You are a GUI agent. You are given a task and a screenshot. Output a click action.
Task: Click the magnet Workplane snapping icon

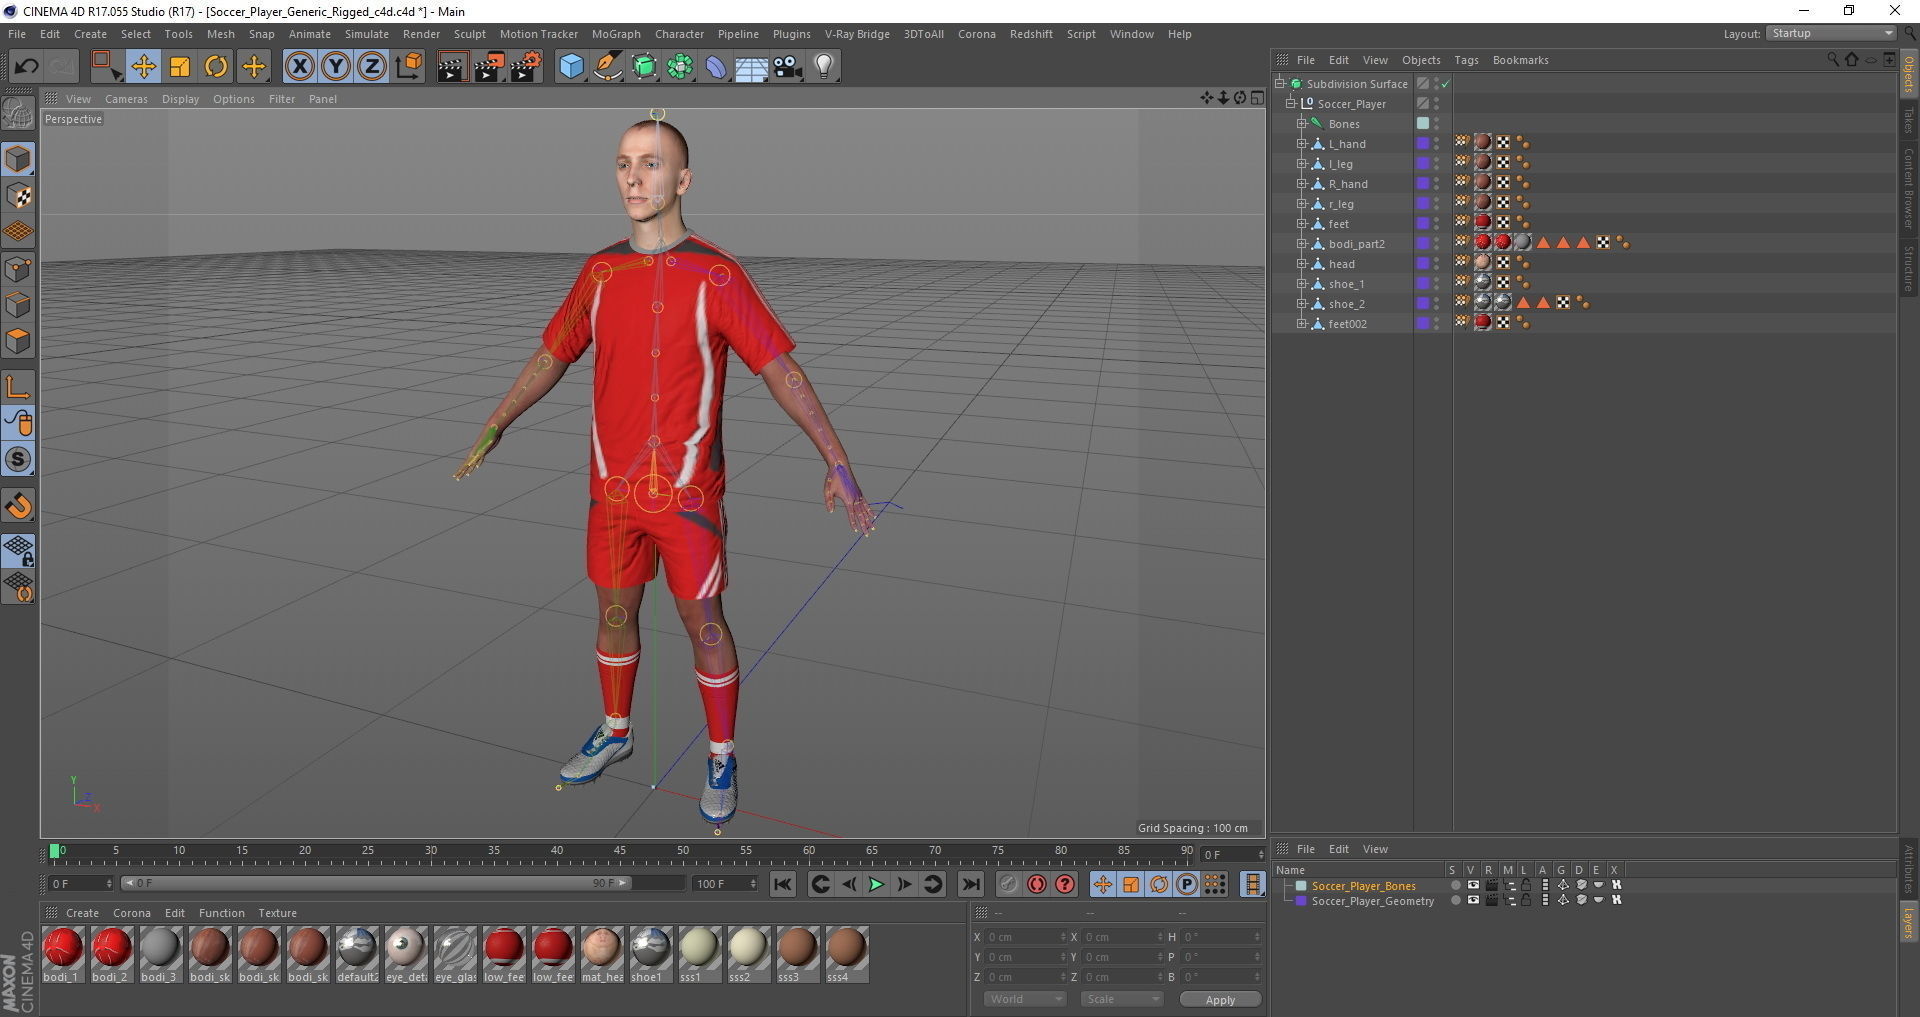pos(18,506)
